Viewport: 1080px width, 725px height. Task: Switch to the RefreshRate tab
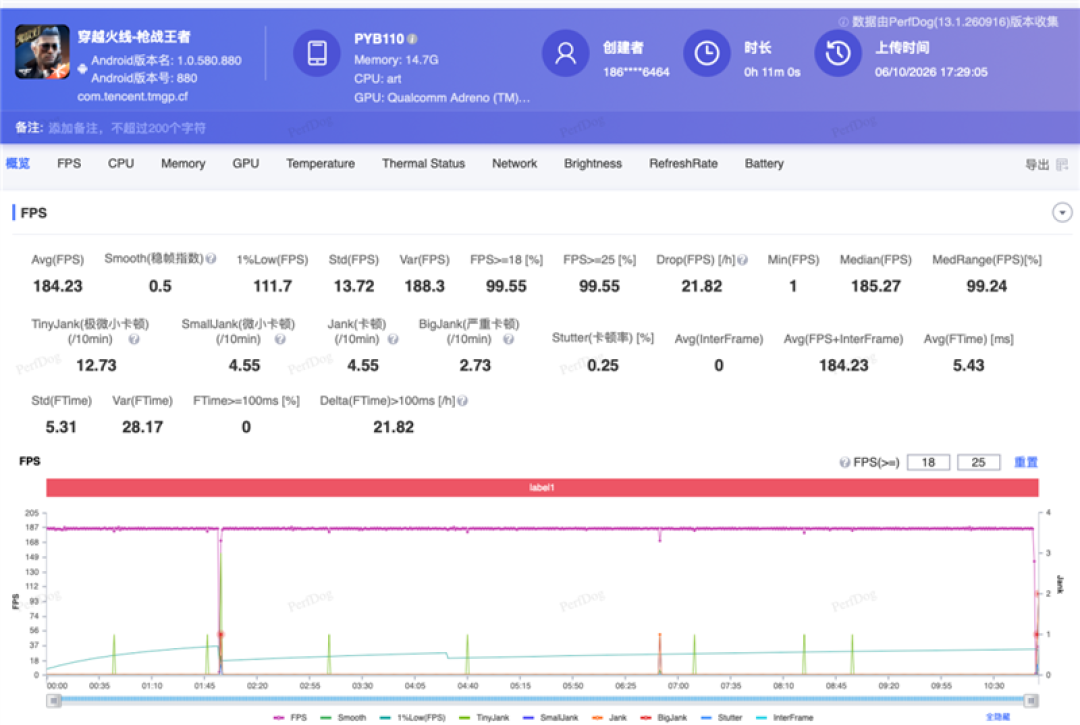coord(683,164)
